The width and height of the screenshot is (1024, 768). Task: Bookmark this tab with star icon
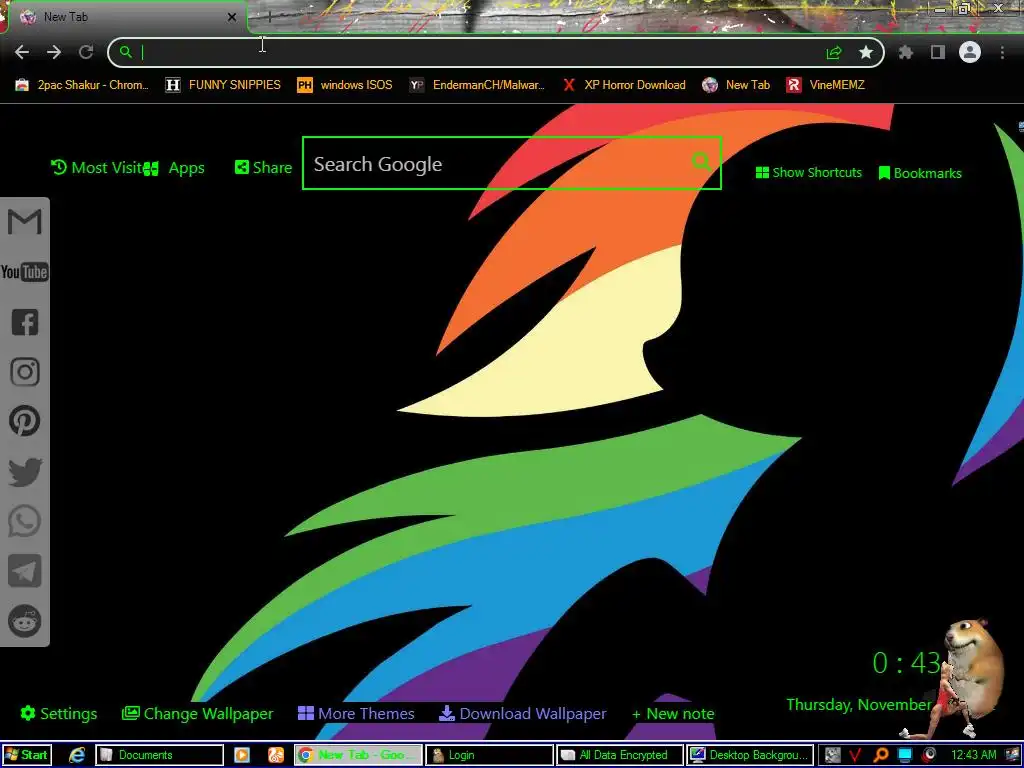[x=866, y=52]
